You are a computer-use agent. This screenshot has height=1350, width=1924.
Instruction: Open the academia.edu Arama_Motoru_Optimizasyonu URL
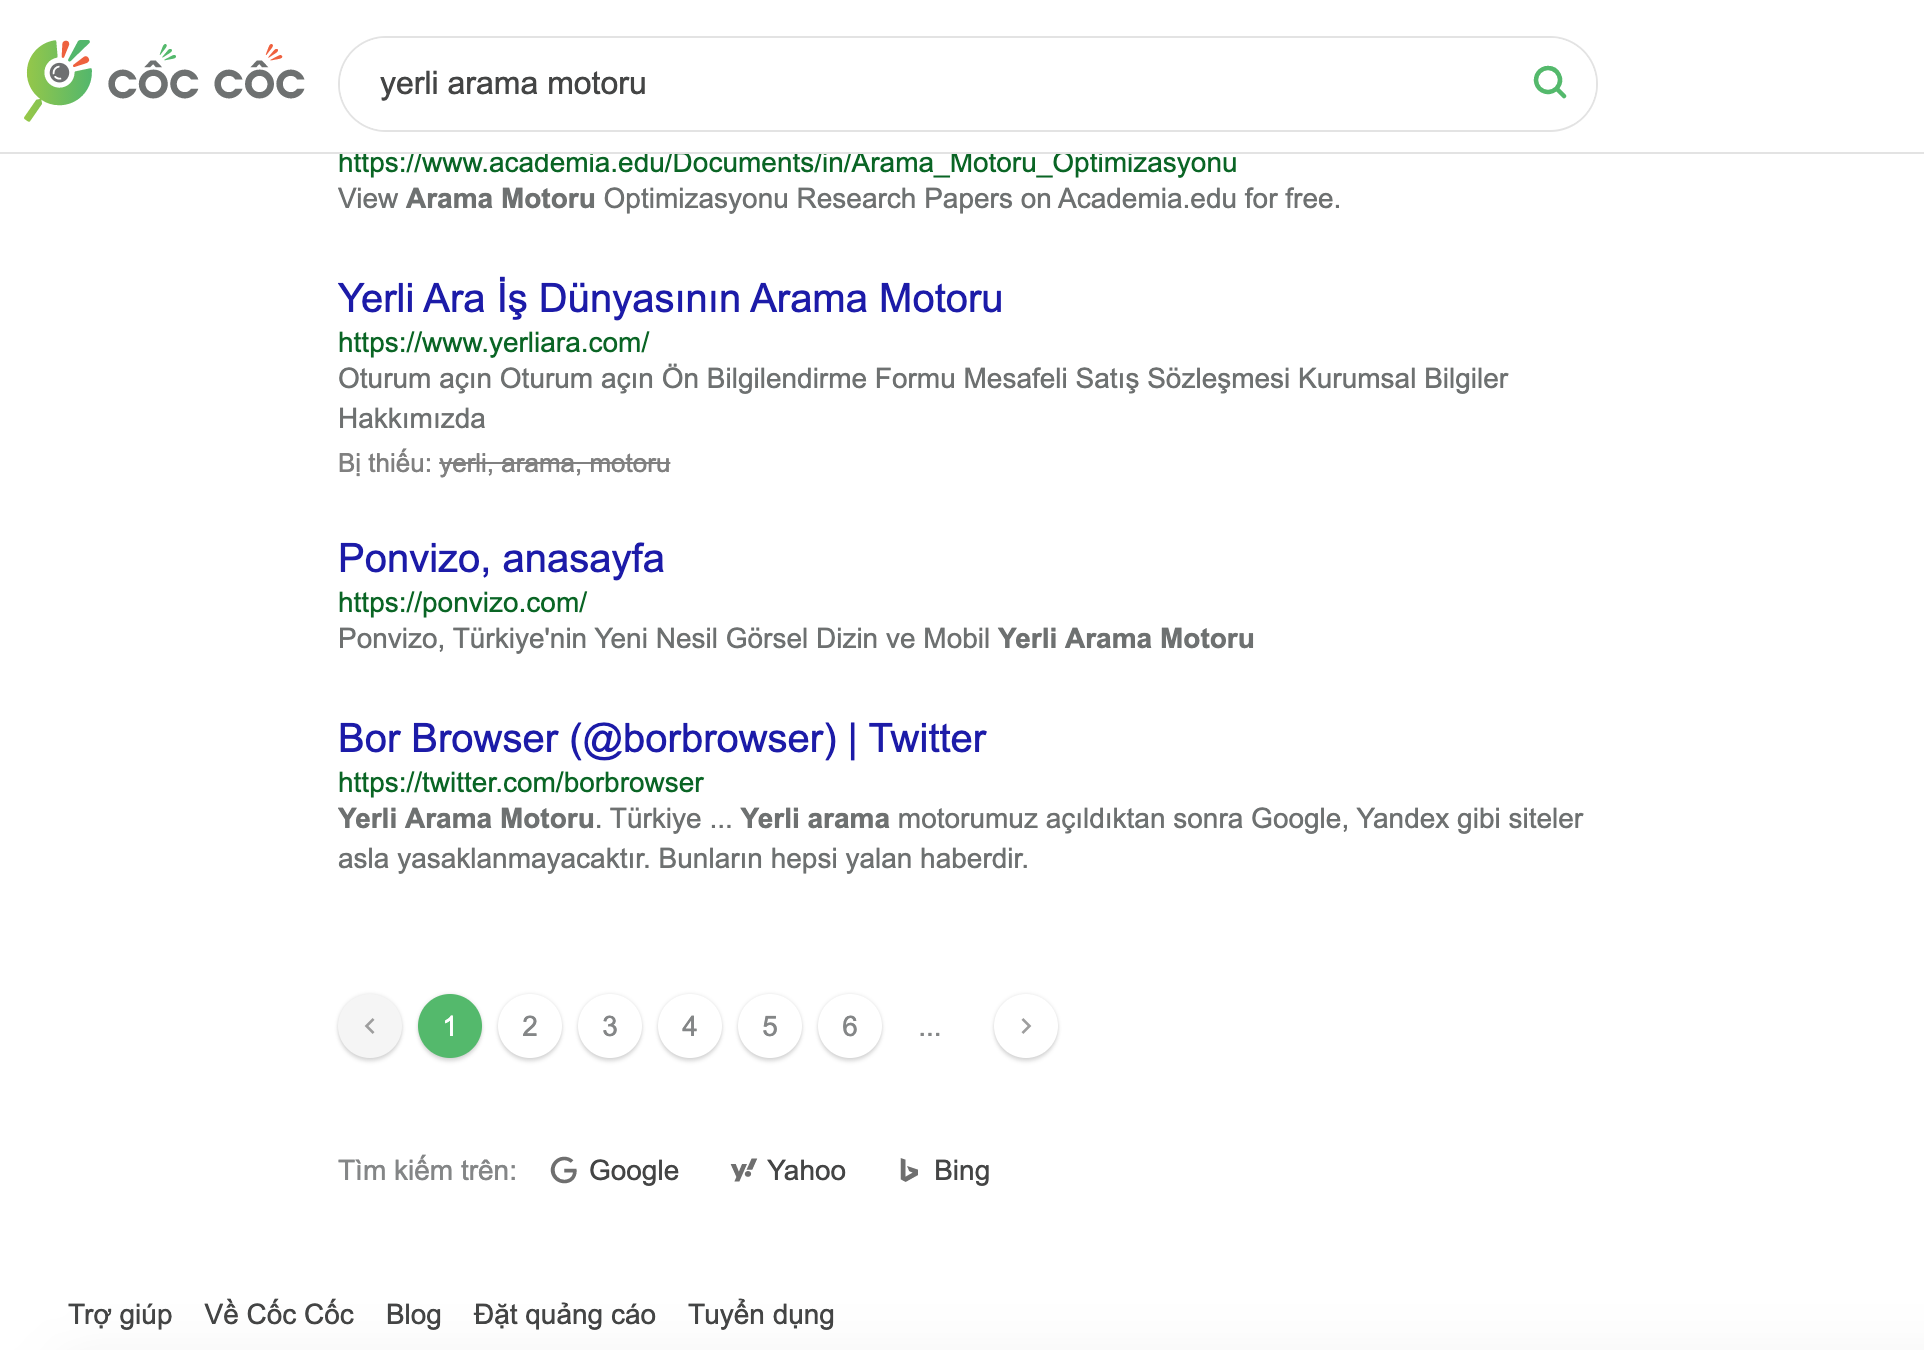tap(787, 163)
